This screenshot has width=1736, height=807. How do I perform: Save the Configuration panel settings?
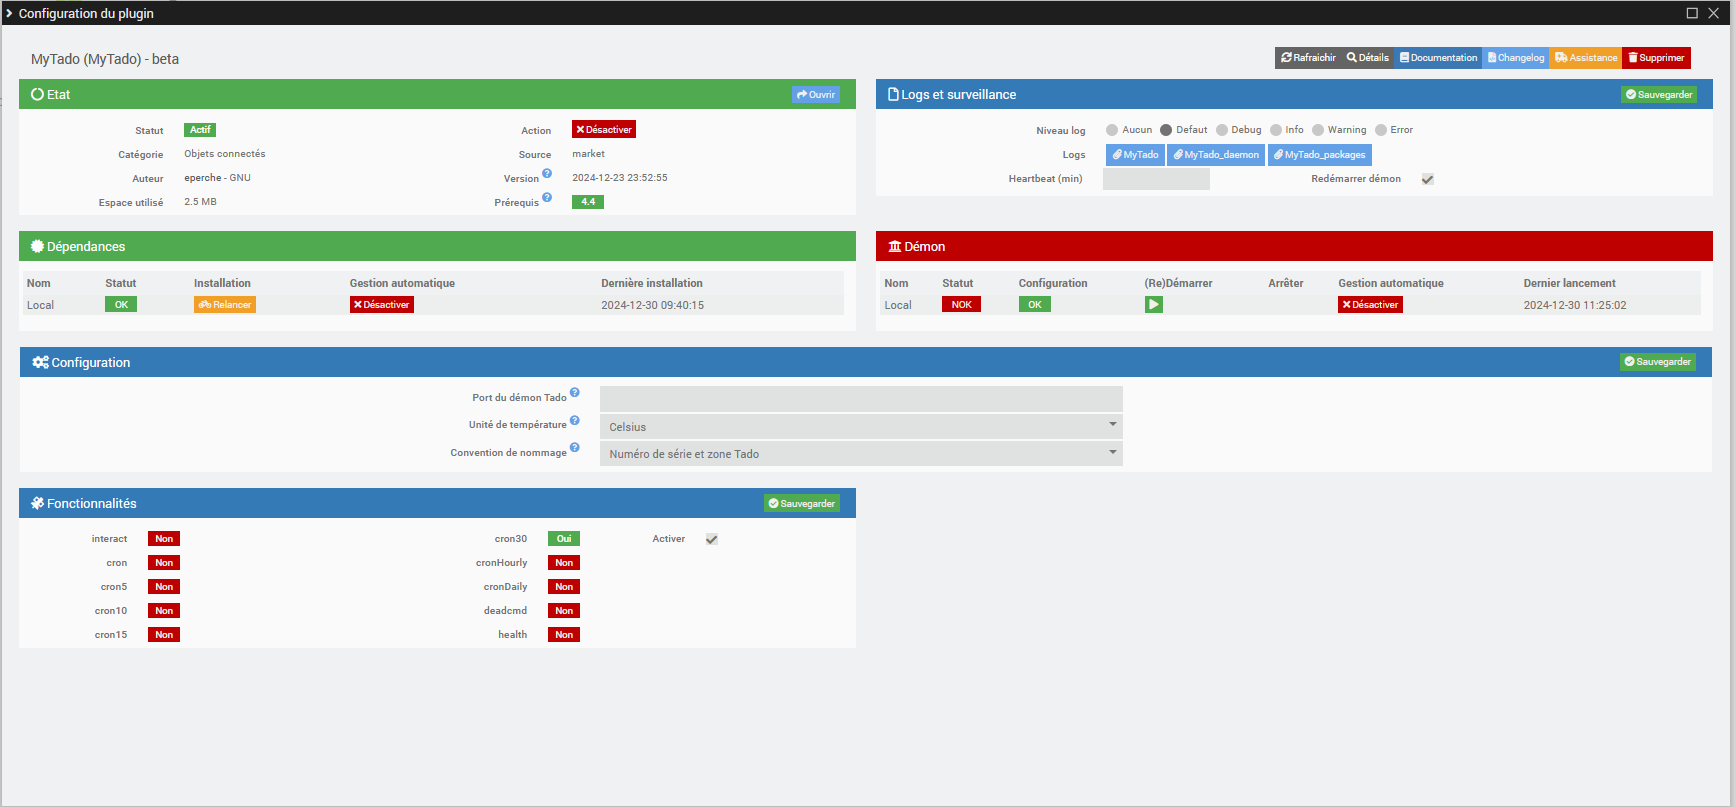1658,362
